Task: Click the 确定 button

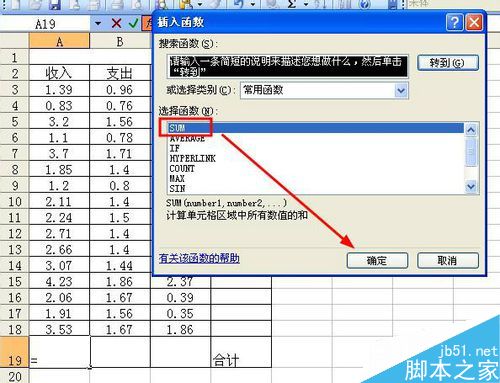Action: (377, 260)
